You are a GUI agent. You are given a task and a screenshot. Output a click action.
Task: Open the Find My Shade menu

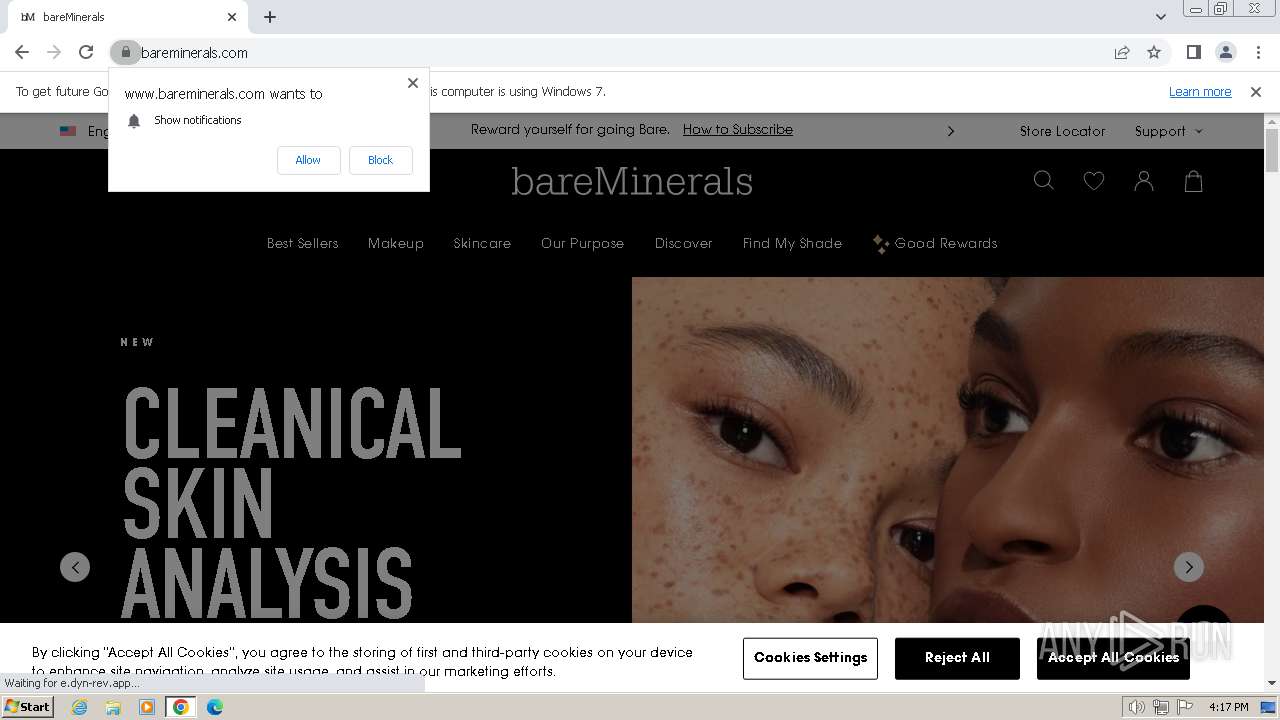792,243
